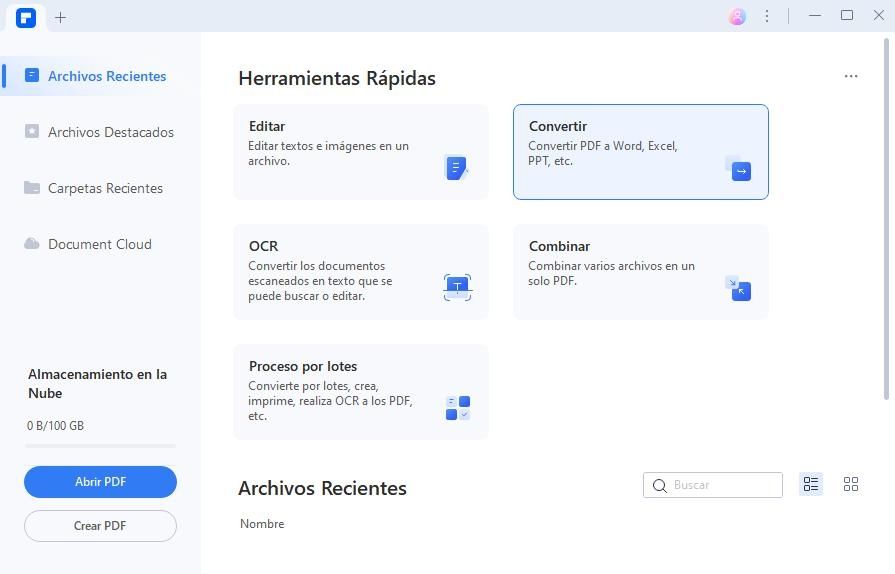Switch to grid view
This screenshot has width=895, height=574.
851,484
